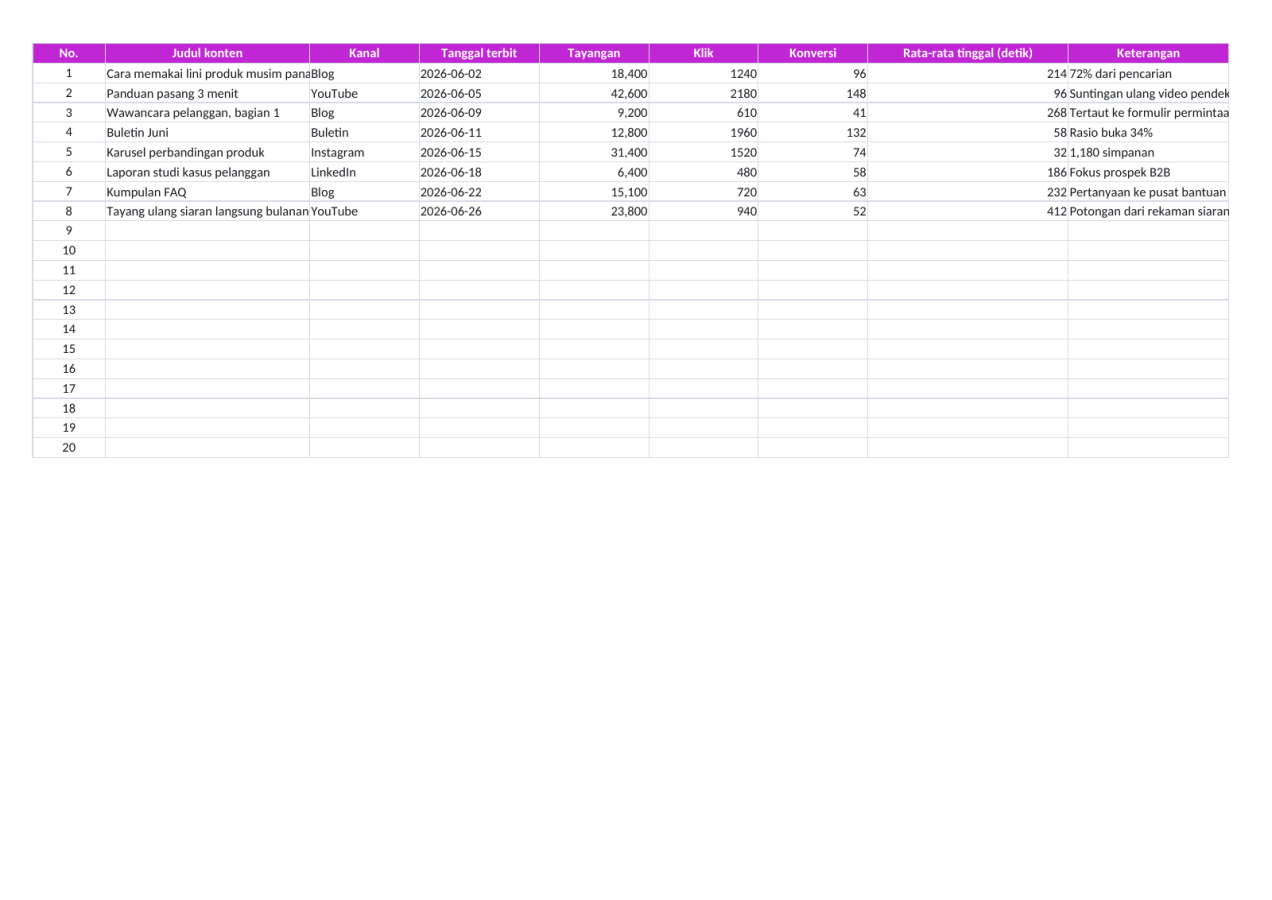Screen dimensions: 1272x900
Task: Click dwell time value "214"
Action: point(967,73)
